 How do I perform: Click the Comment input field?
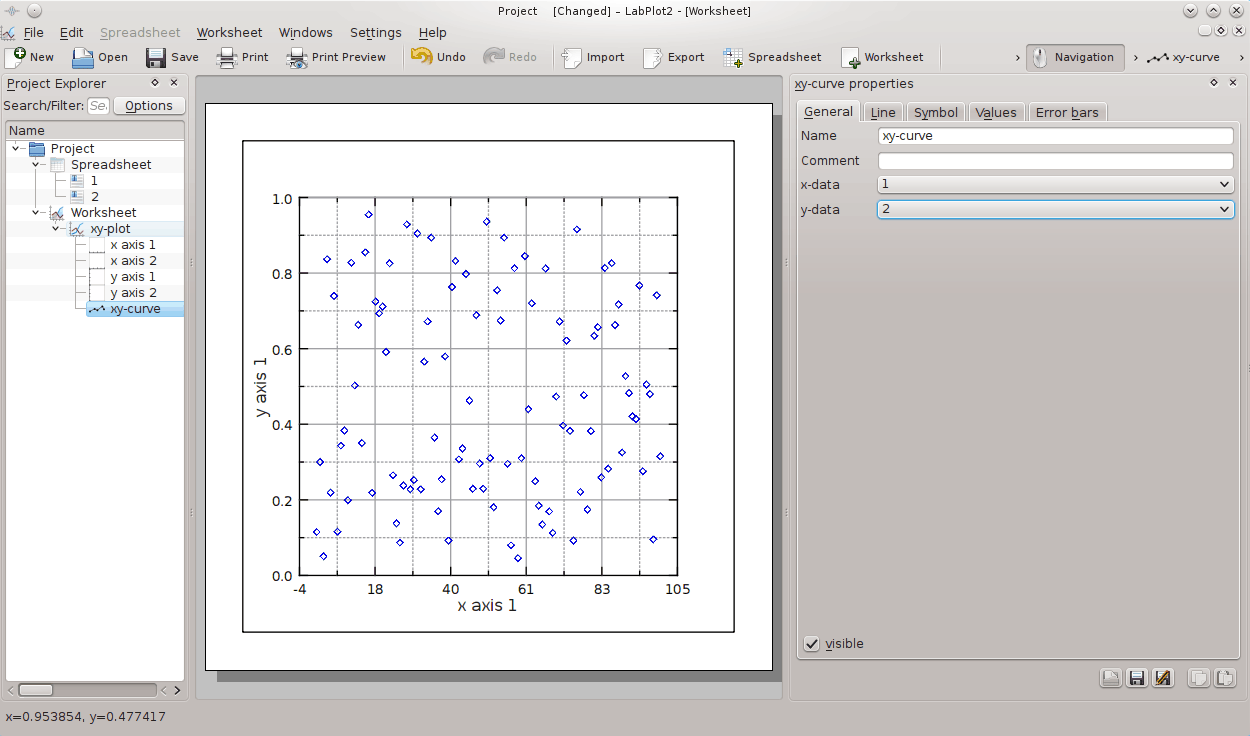point(1055,160)
